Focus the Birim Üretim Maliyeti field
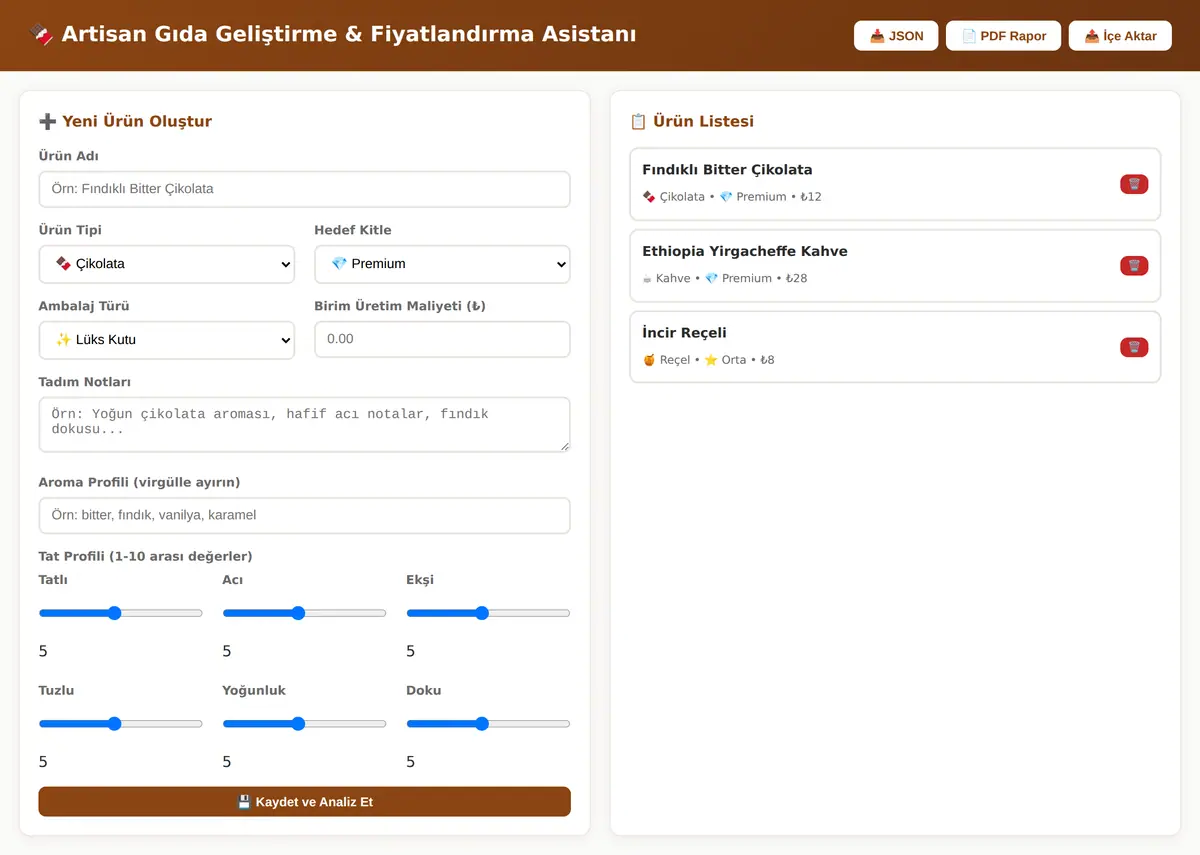Image resolution: width=1200 pixels, height=855 pixels. (x=442, y=339)
